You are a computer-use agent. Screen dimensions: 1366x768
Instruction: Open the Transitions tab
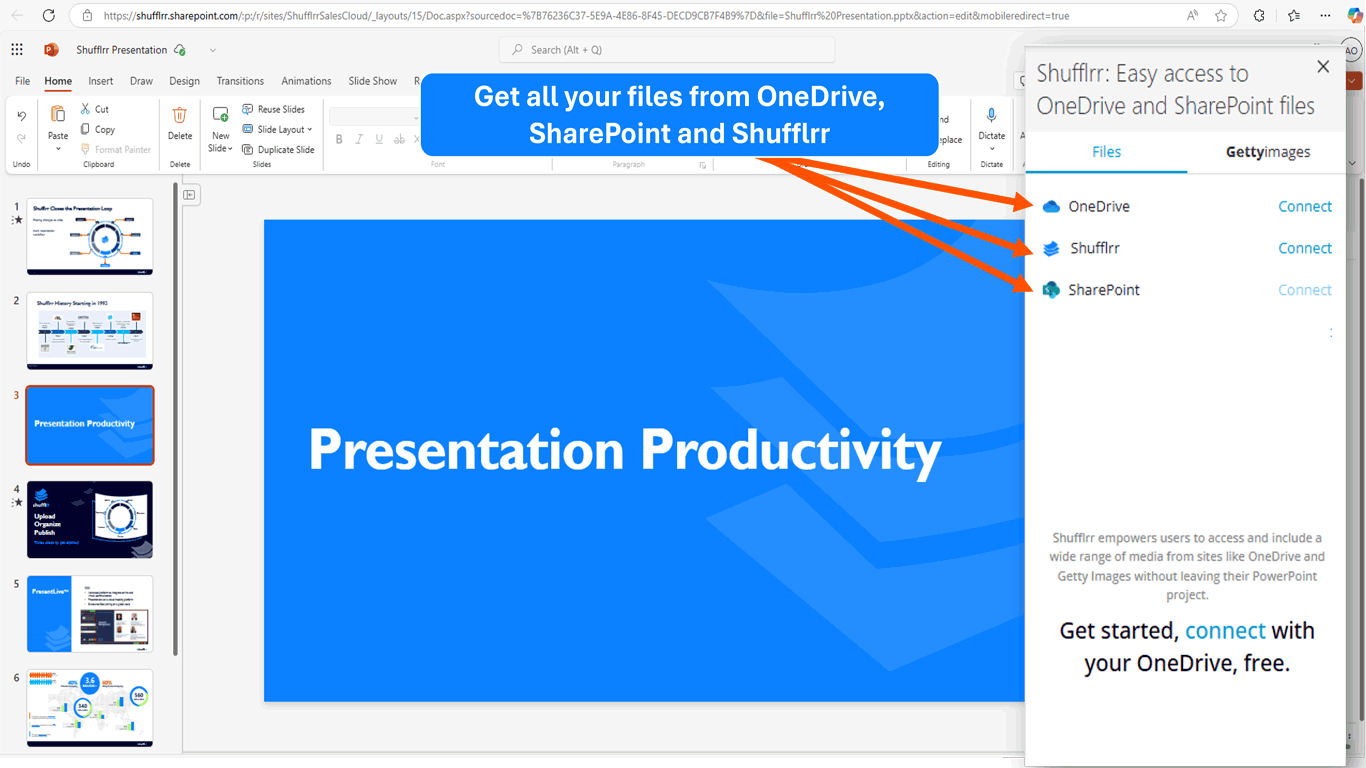tap(240, 81)
